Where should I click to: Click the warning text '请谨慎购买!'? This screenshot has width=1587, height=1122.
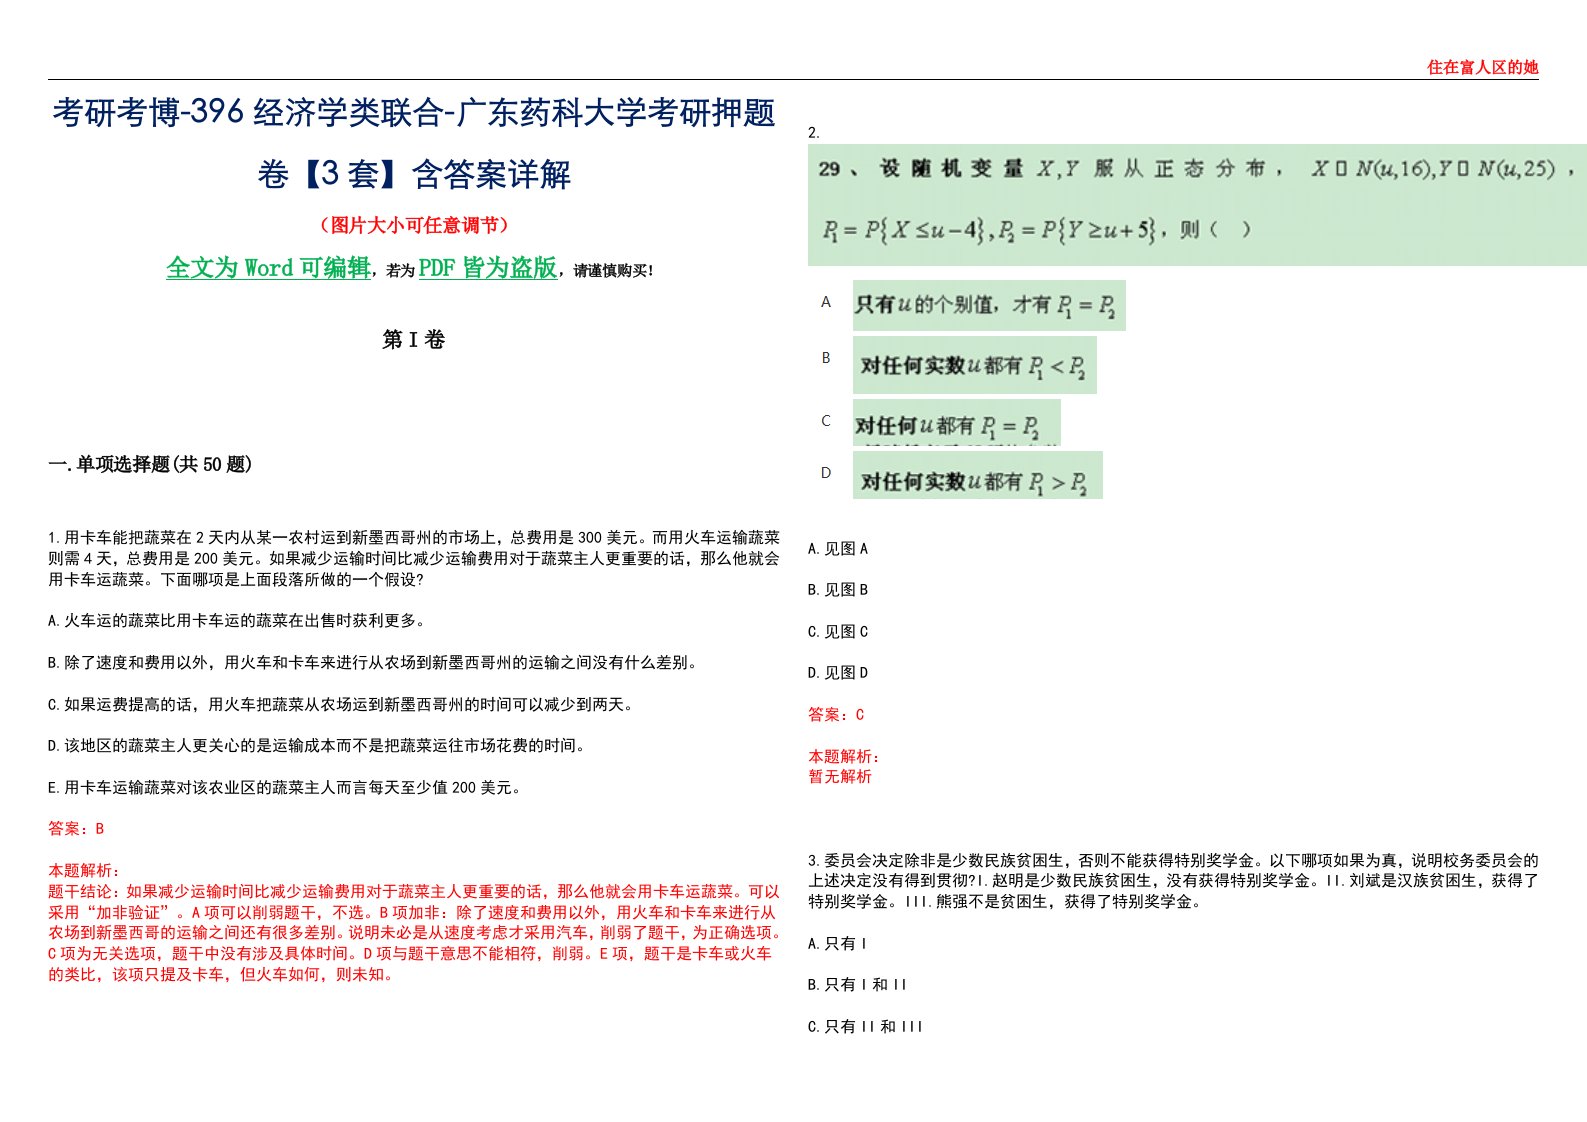(614, 271)
